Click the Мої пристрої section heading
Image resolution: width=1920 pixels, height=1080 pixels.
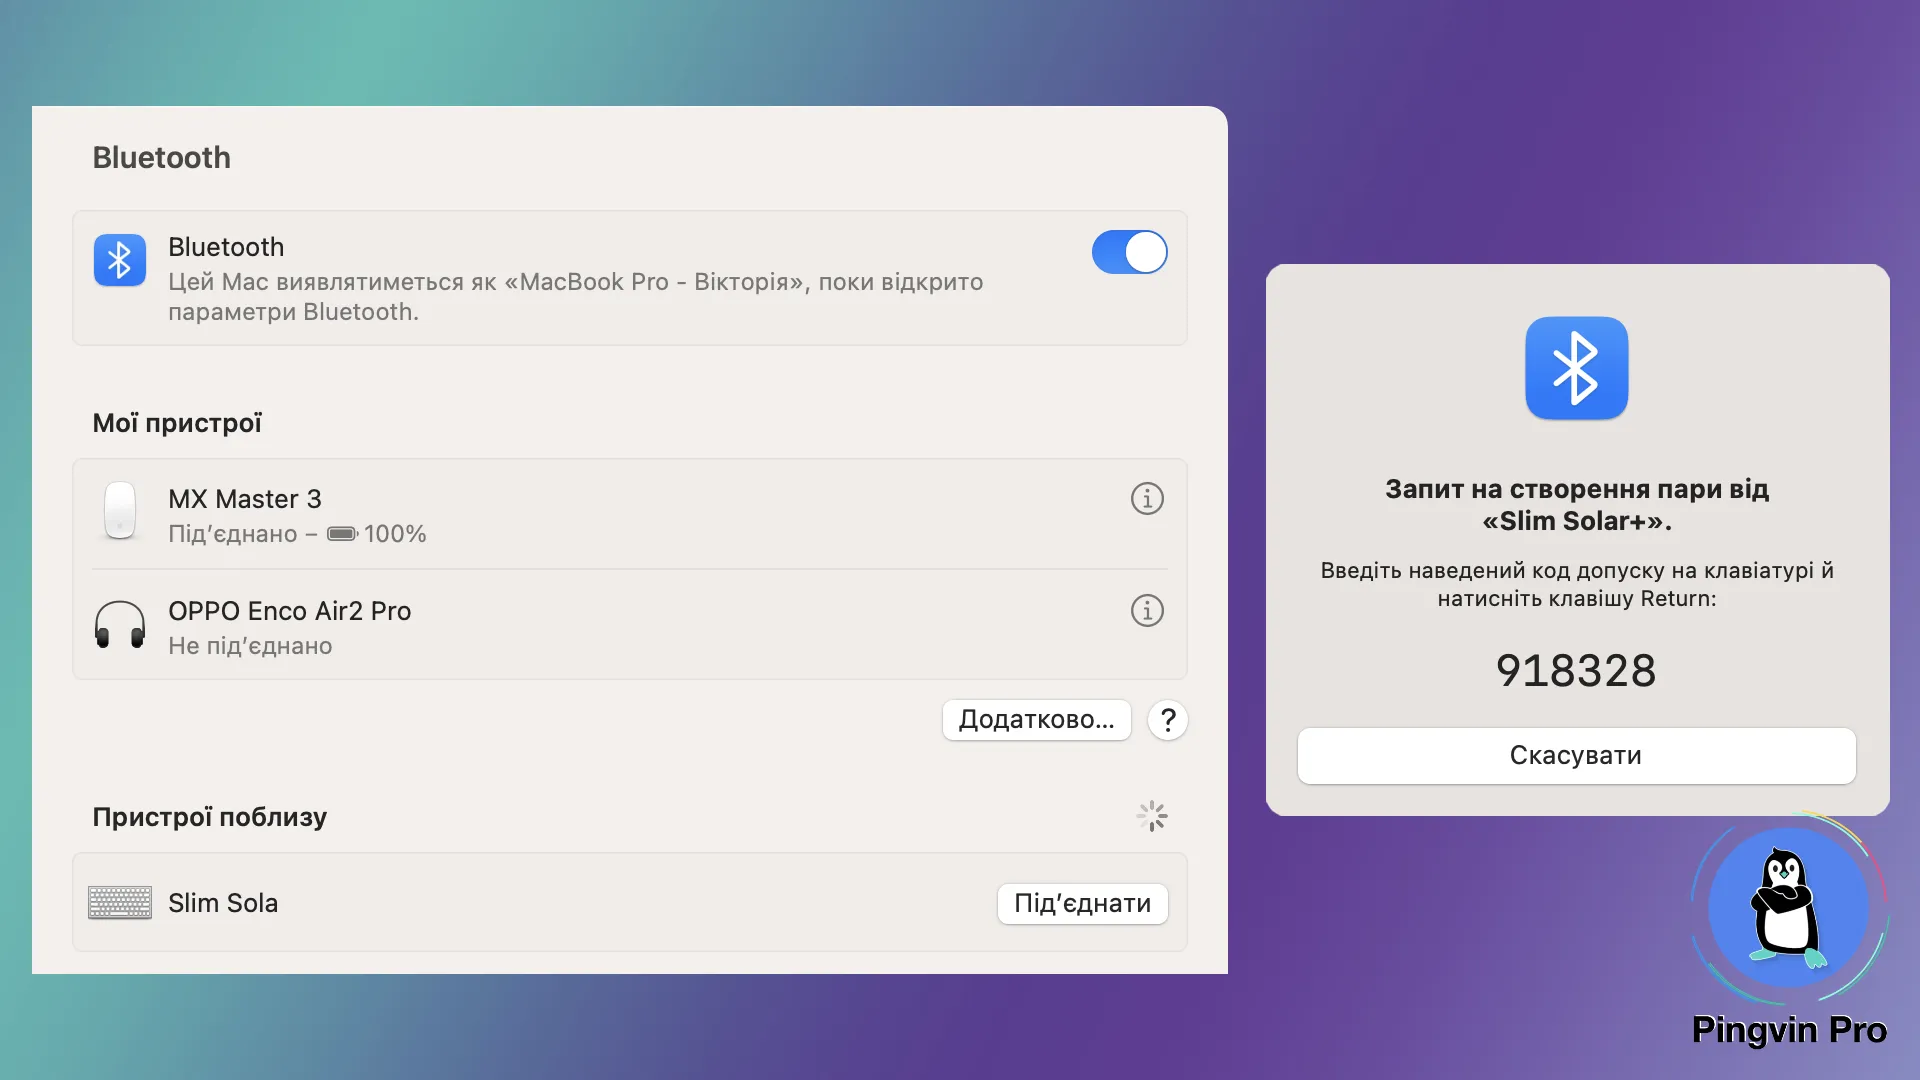click(x=177, y=423)
